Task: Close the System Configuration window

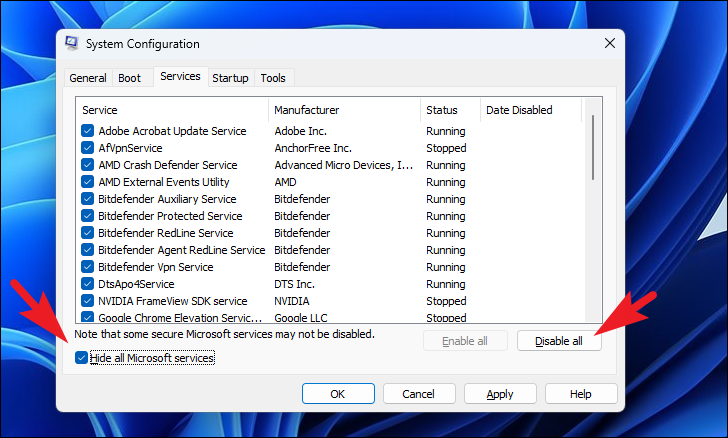Action: (x=610, y=43)
